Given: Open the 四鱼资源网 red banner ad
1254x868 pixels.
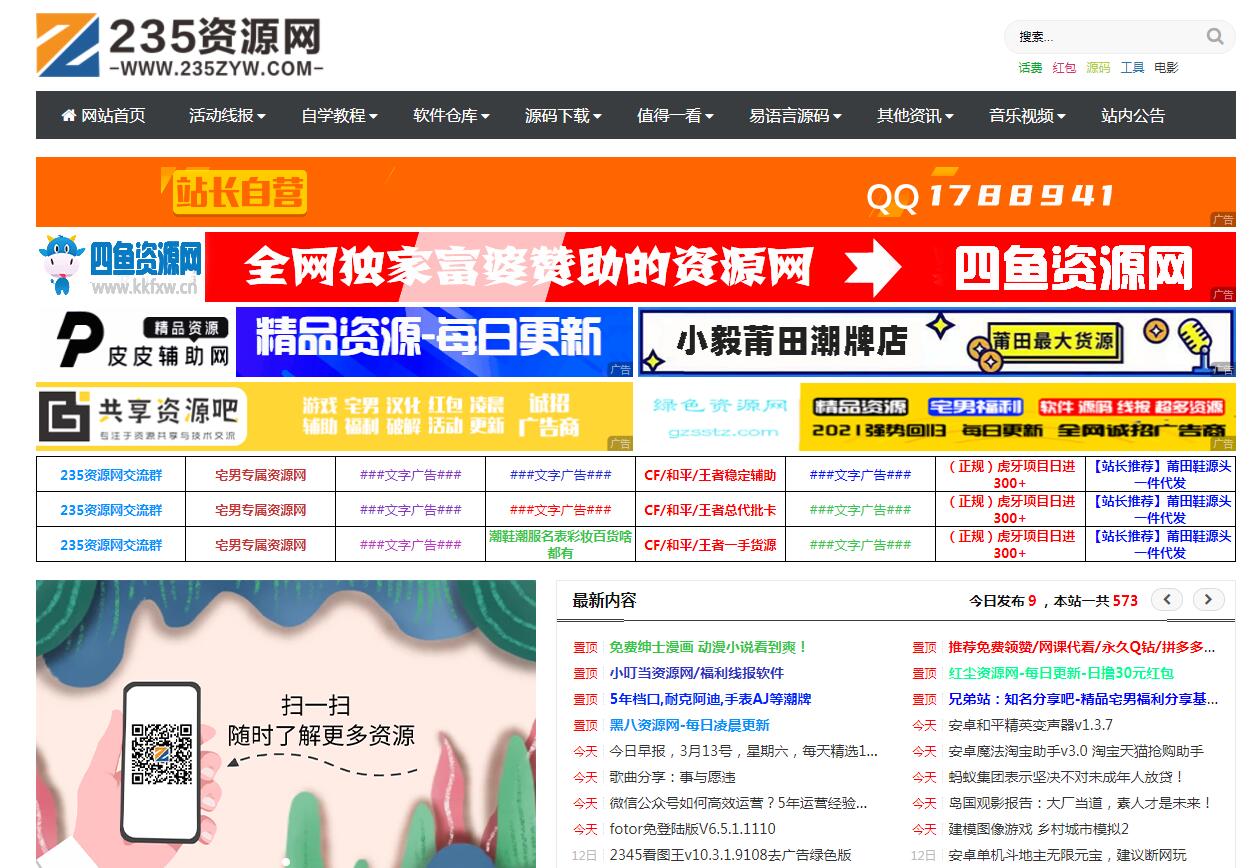Looking at the screenshot, I should tap(636, 267).
